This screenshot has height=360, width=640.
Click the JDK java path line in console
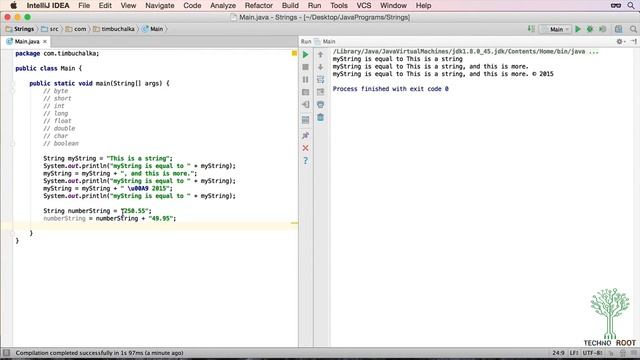(466, 52)
